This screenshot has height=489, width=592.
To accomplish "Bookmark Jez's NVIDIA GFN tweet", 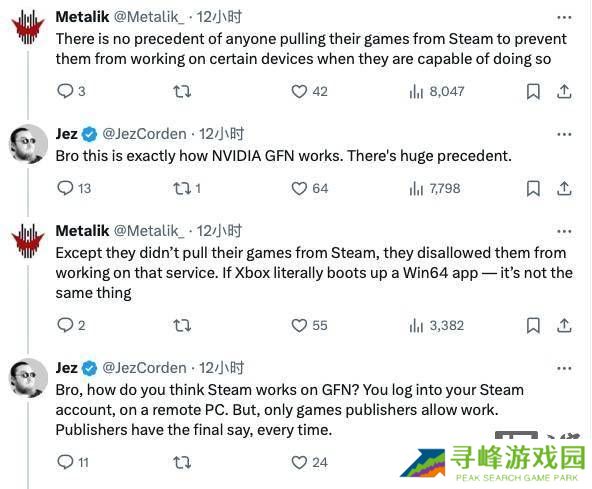I will pyautogui.click(x=533, y=188).
